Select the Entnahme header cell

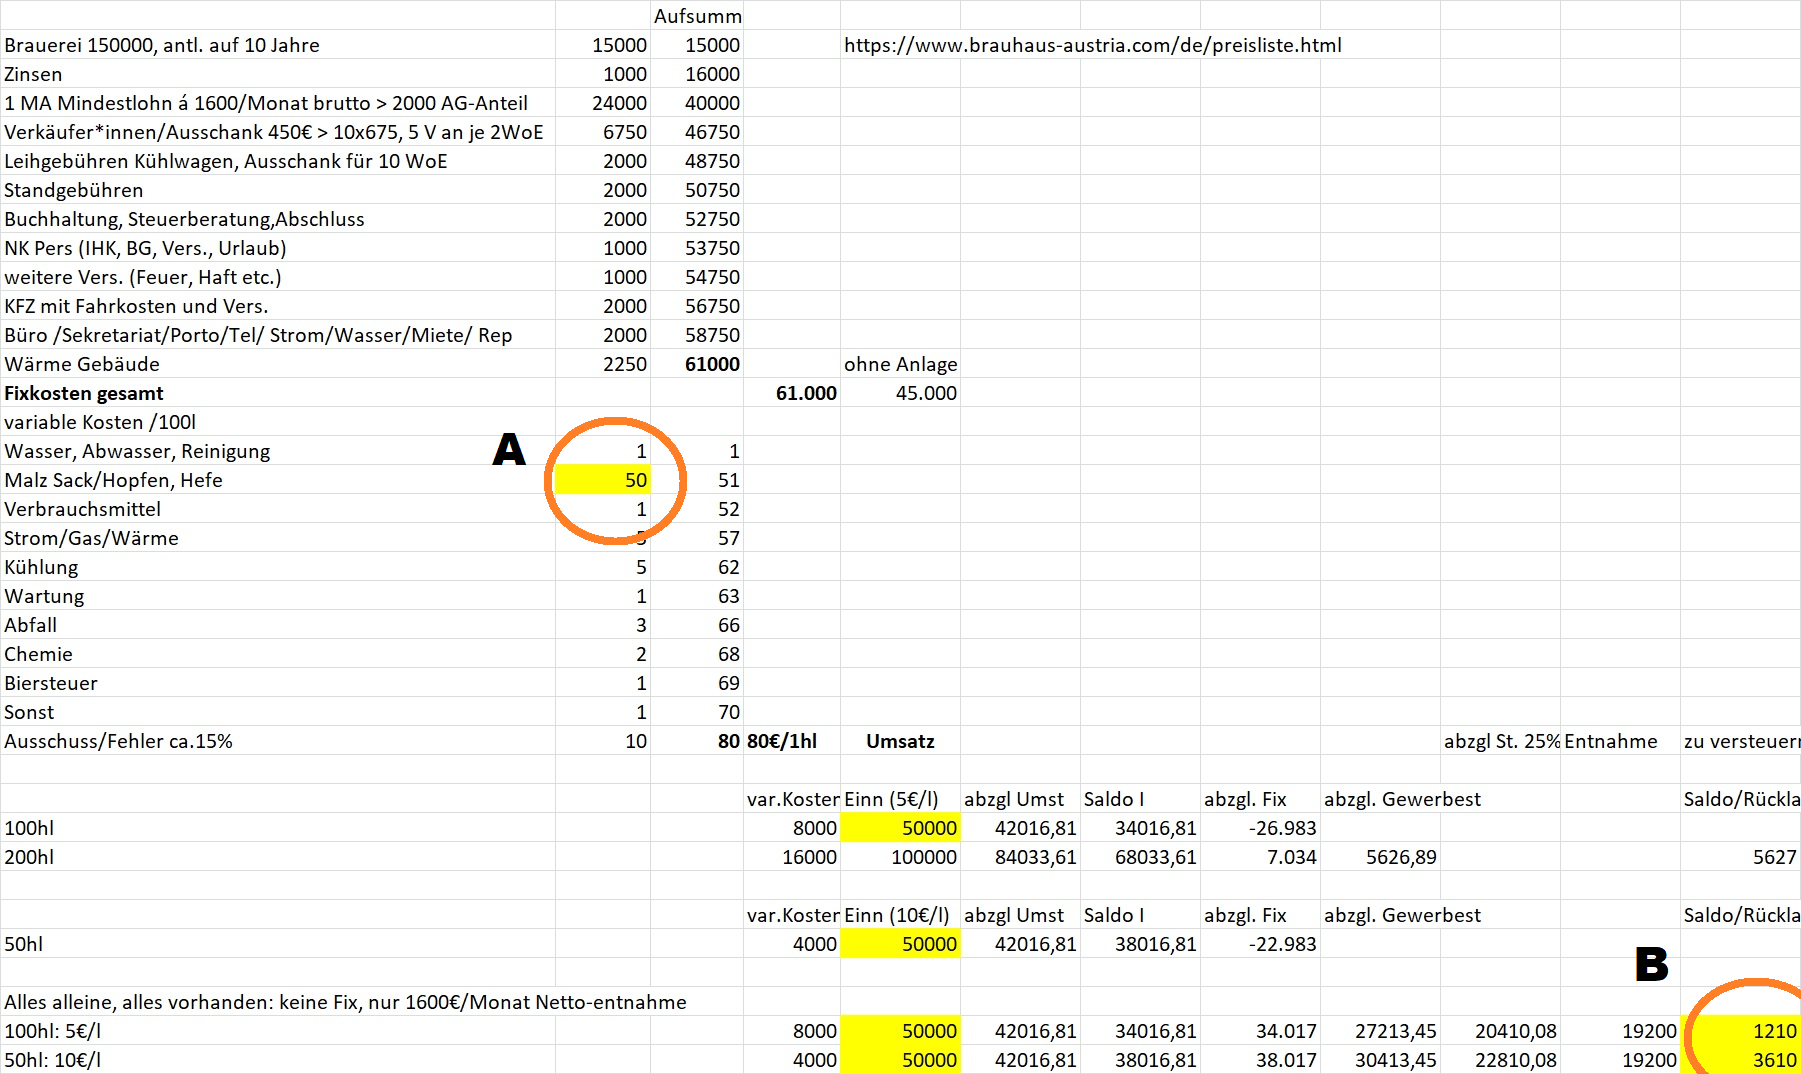[1610, 741]
